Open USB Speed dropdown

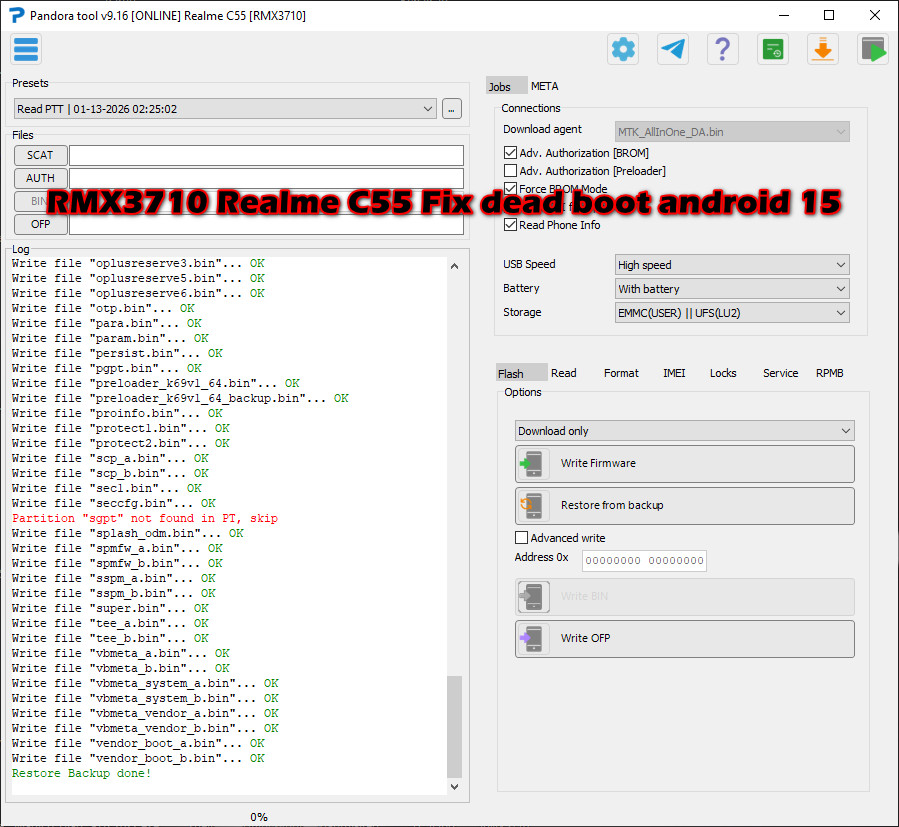pos(732,265)
